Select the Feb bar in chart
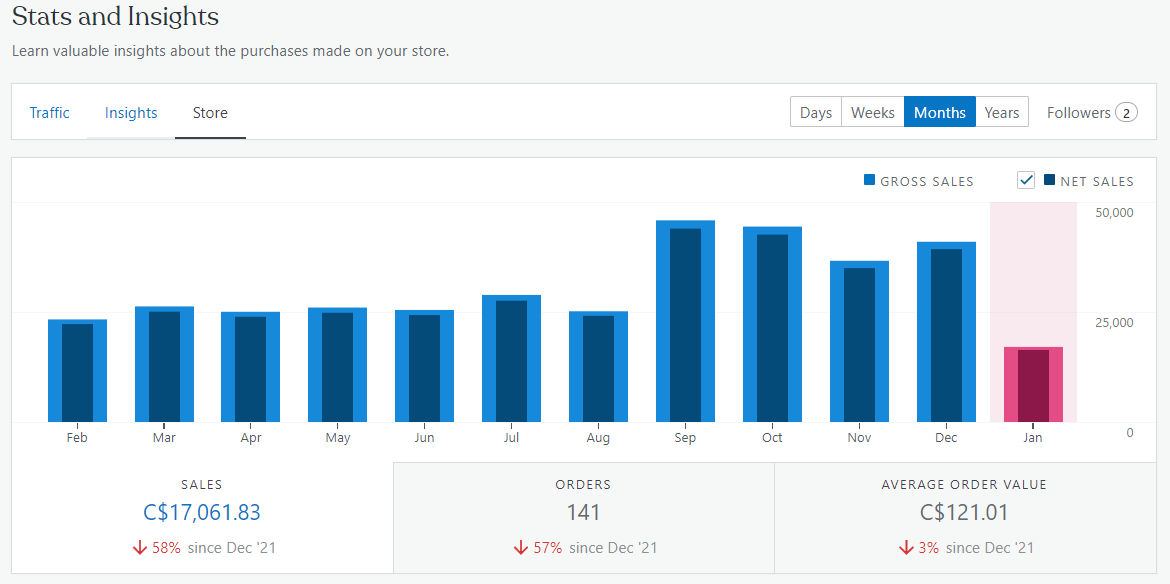 78,371
